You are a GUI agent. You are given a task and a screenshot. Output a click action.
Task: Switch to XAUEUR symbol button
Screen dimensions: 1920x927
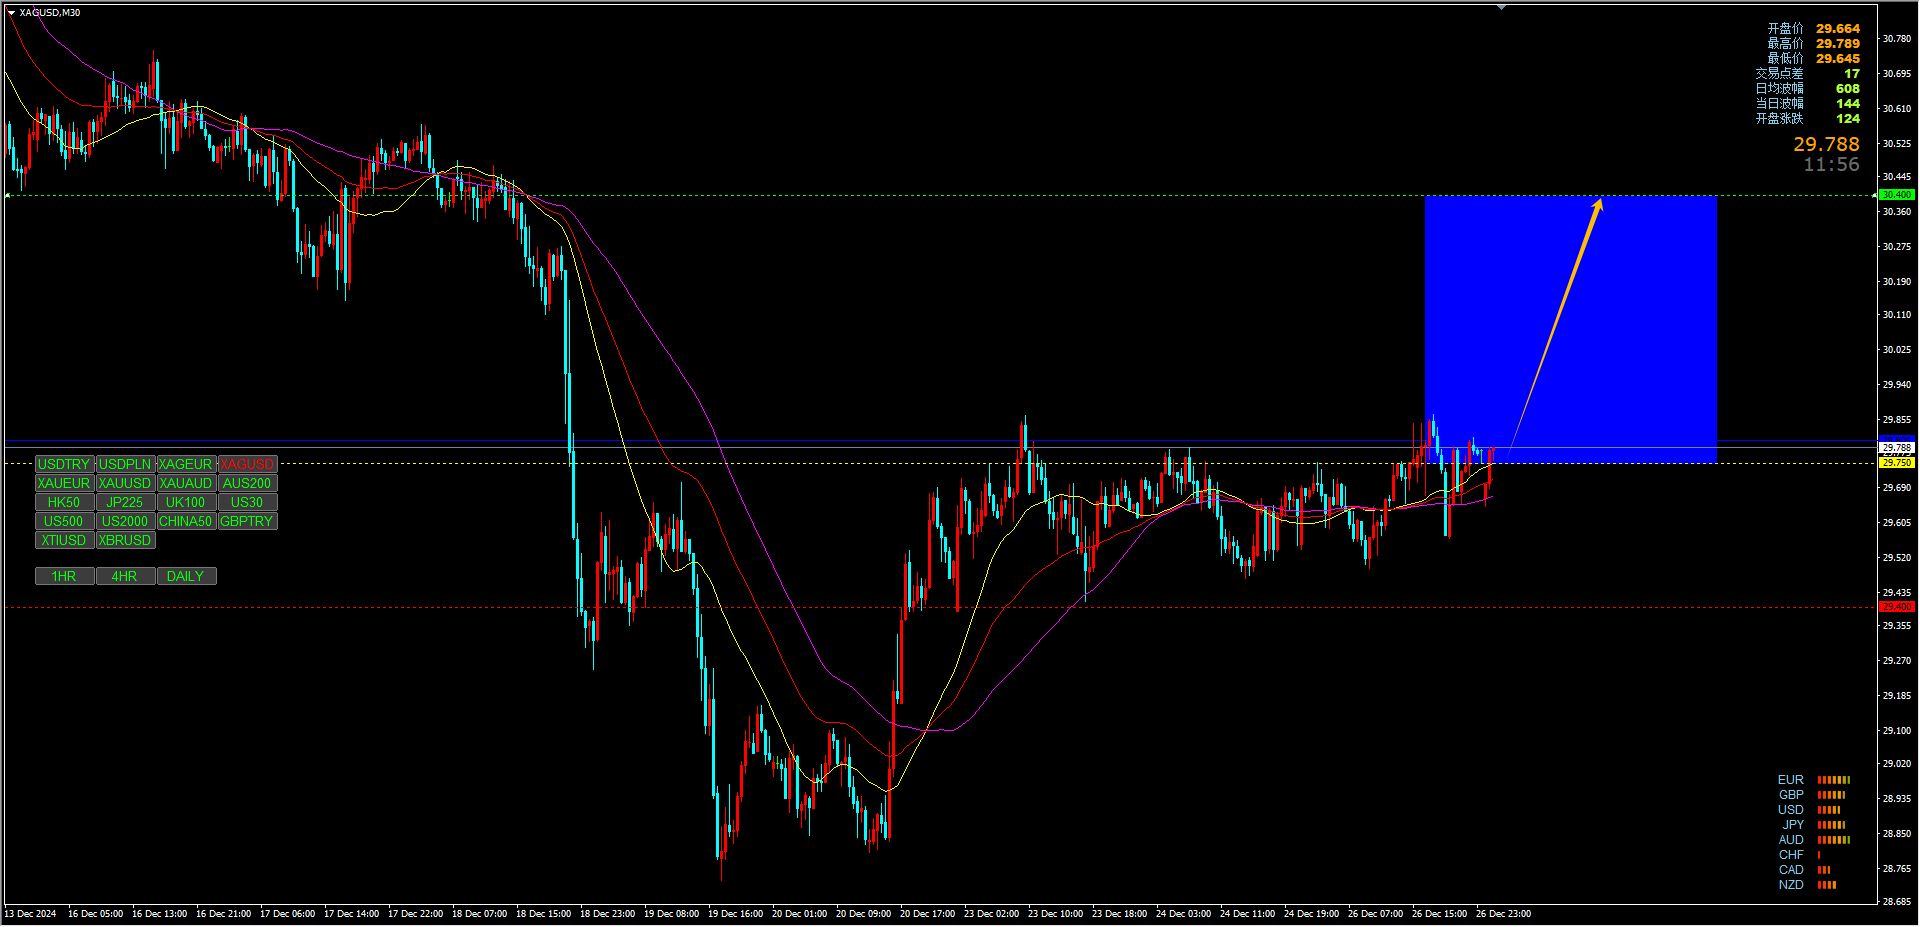tap(64, 484)
